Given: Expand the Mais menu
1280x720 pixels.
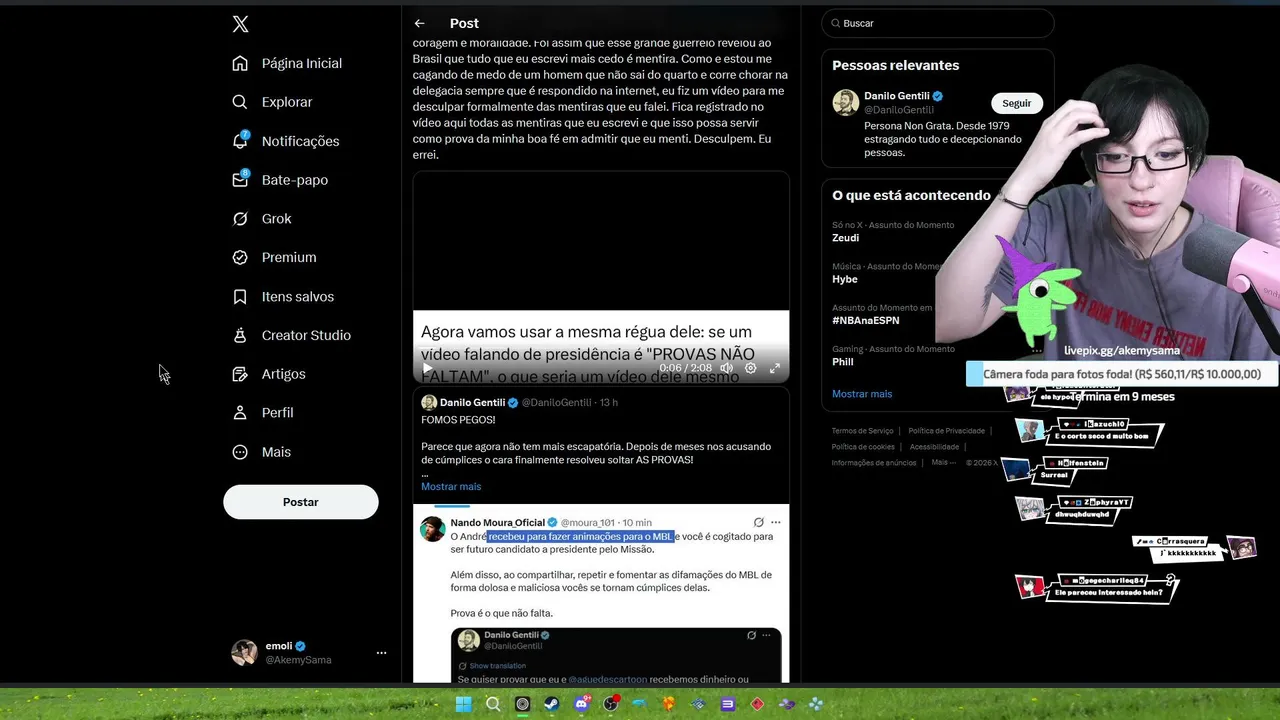Looking at the screenshot, I should click(x=261, y=452).
